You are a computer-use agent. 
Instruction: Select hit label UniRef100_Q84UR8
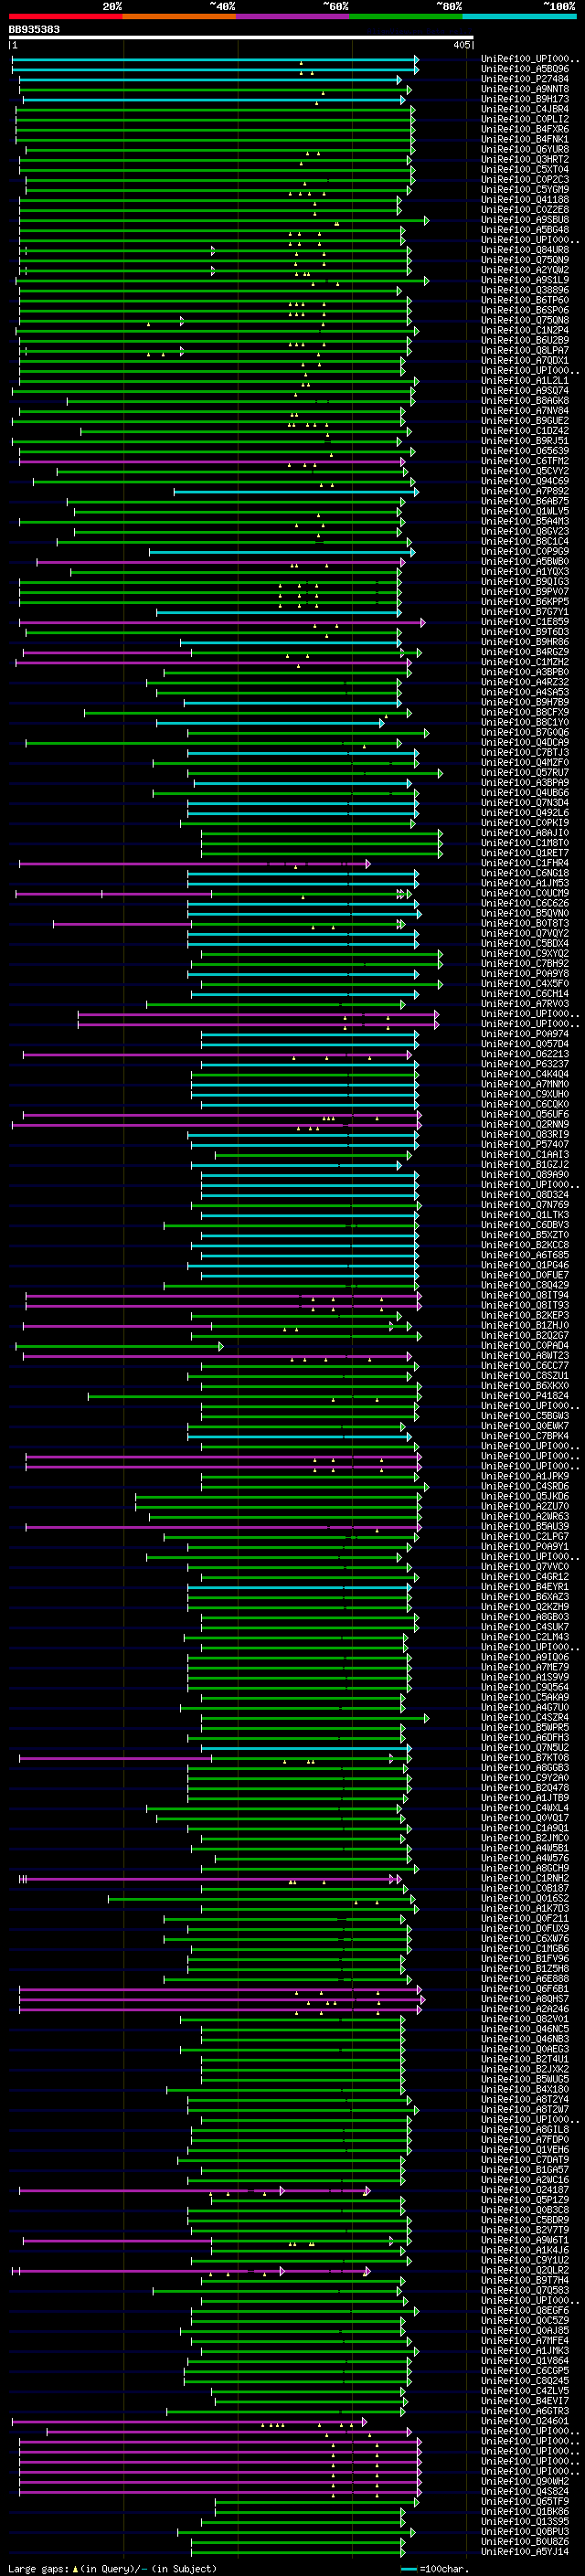coord(525,250)
